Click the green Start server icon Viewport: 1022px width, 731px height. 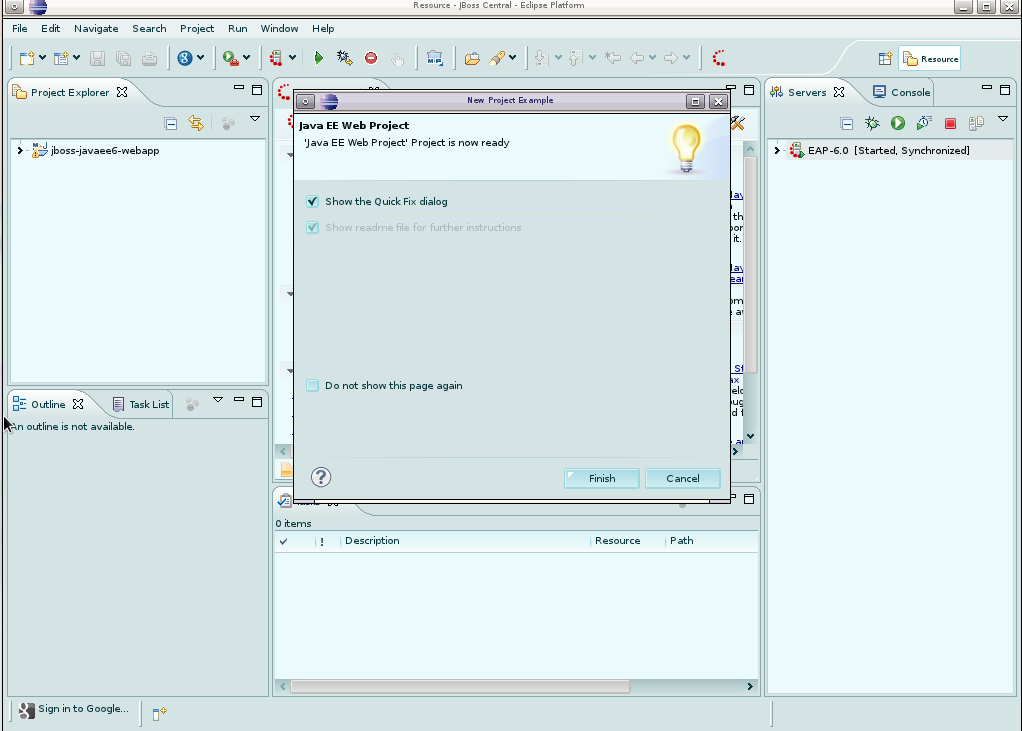coord(898,123)
